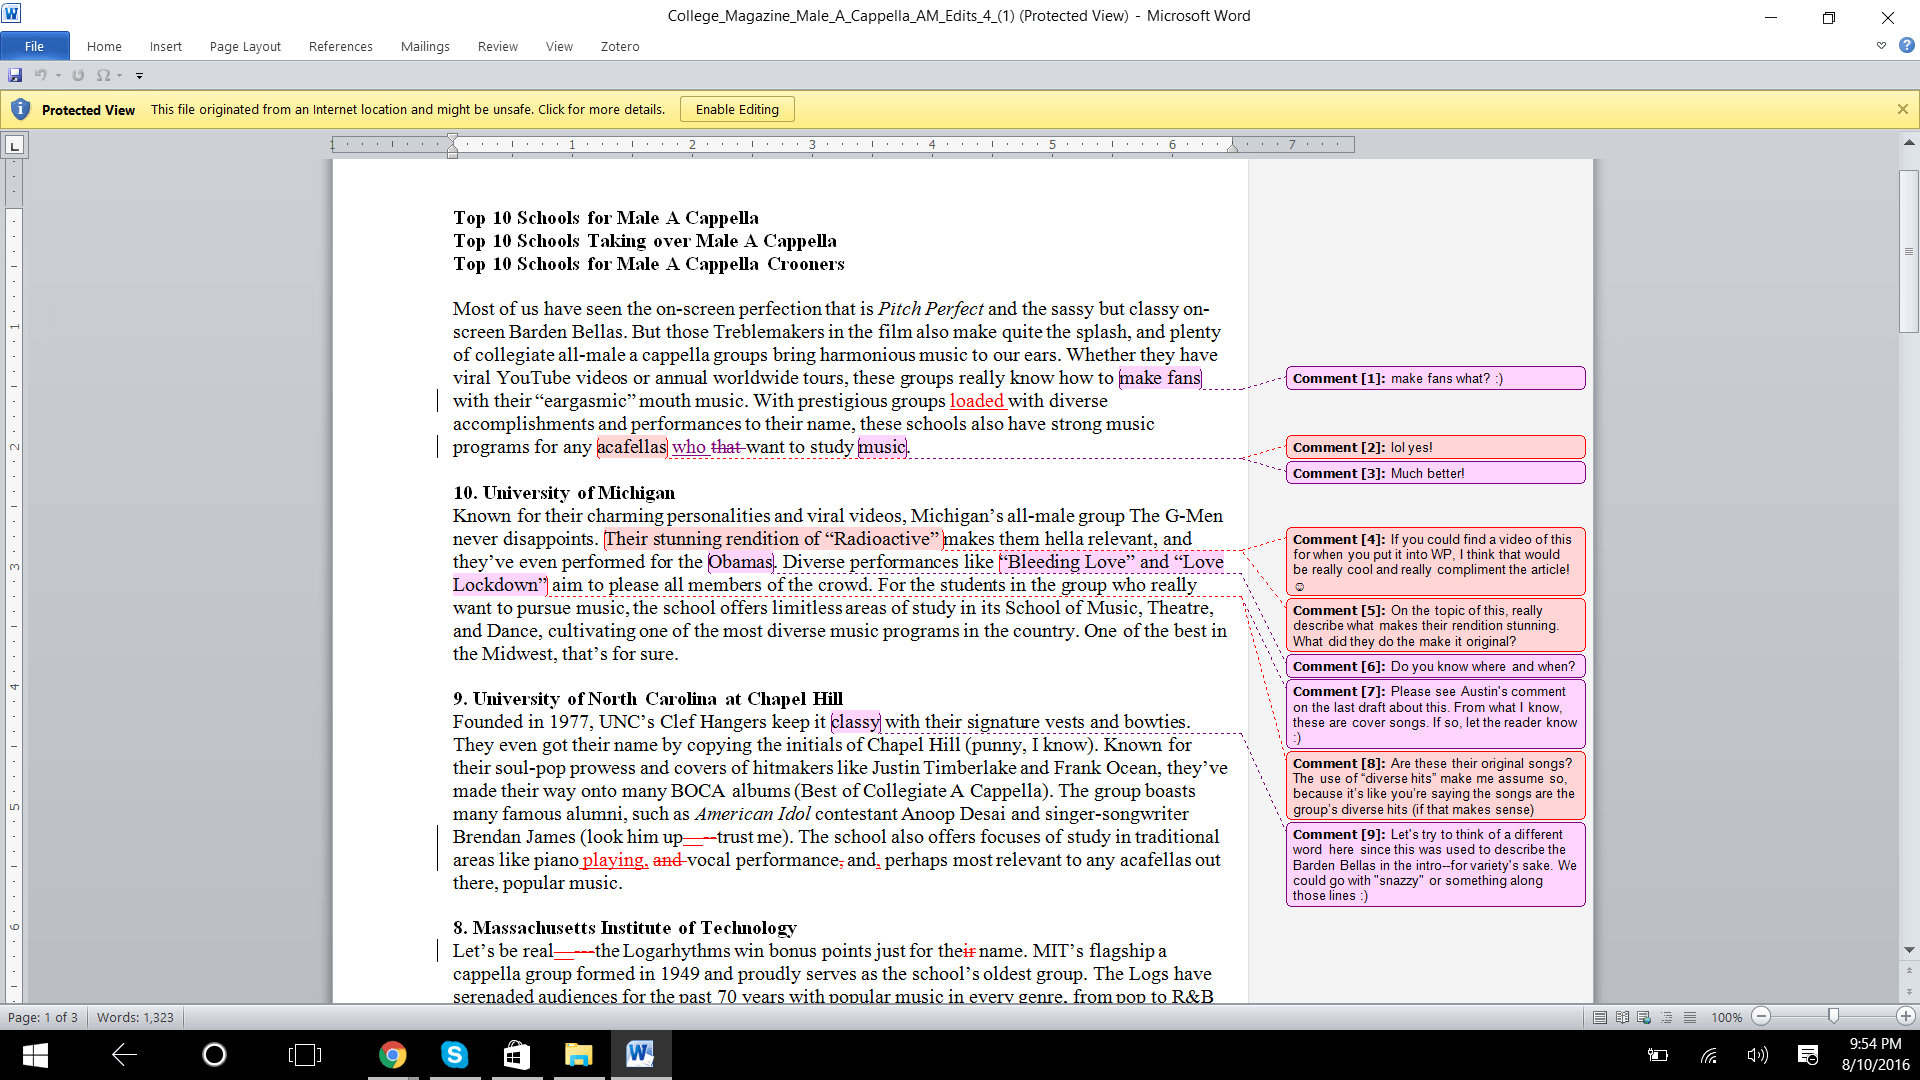Viewport: 1920px width, 1080px height.
Task: Click the heading '10. University of Michigan'
Action: 564,493
